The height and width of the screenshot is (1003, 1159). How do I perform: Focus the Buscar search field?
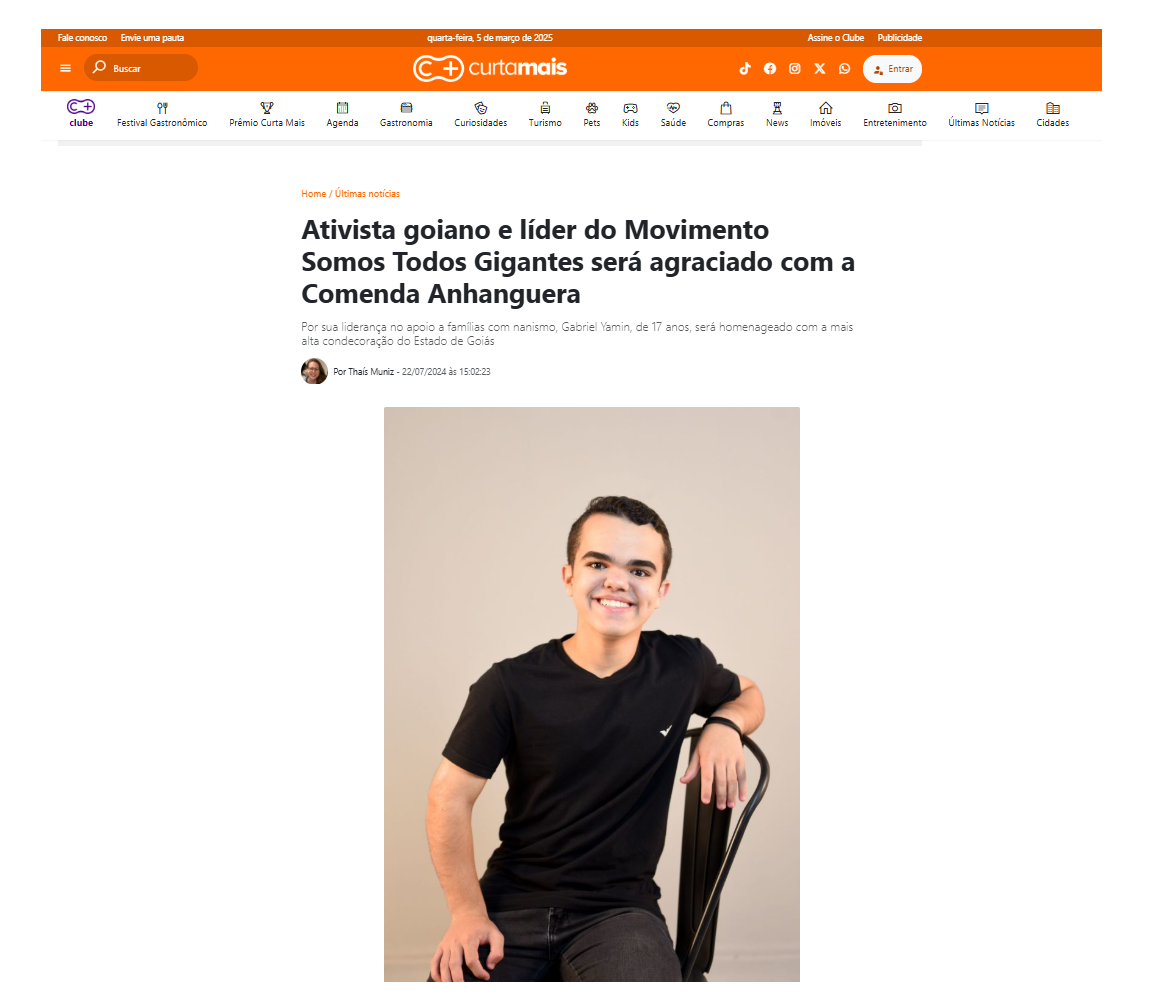click(141, 68)
